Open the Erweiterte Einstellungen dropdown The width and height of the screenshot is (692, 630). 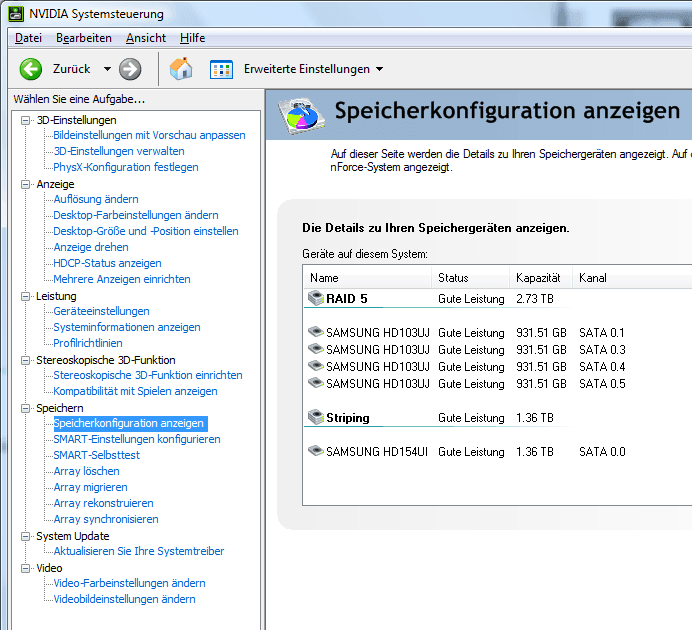point(380,69)
